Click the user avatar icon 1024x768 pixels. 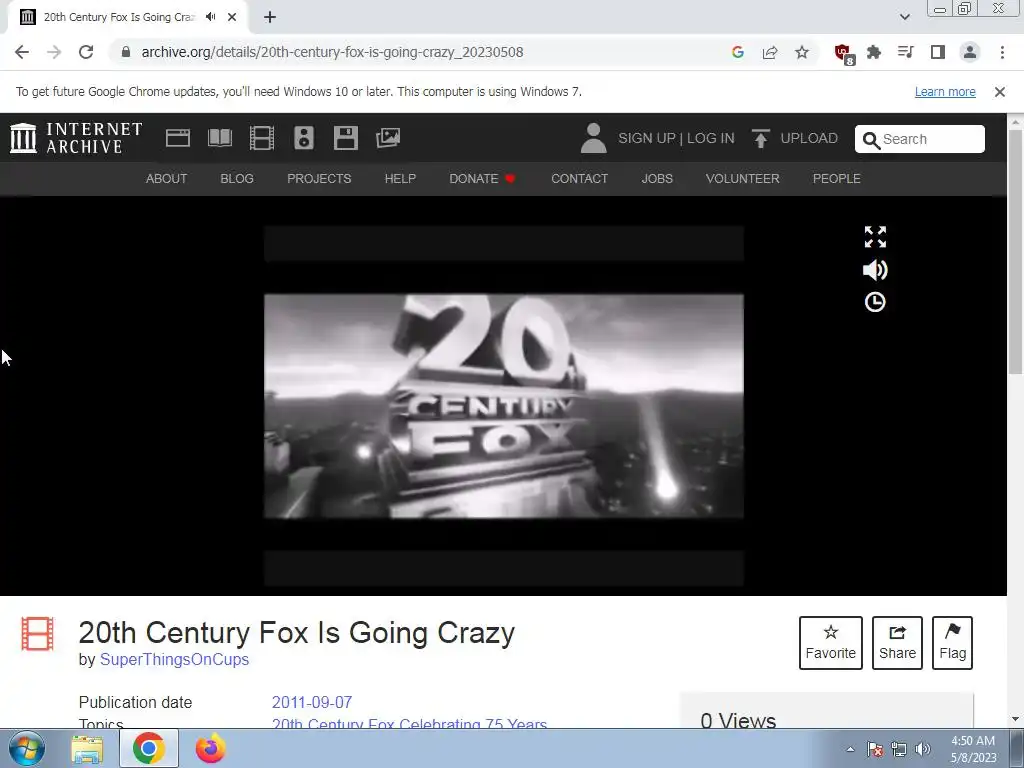point(594,138)
